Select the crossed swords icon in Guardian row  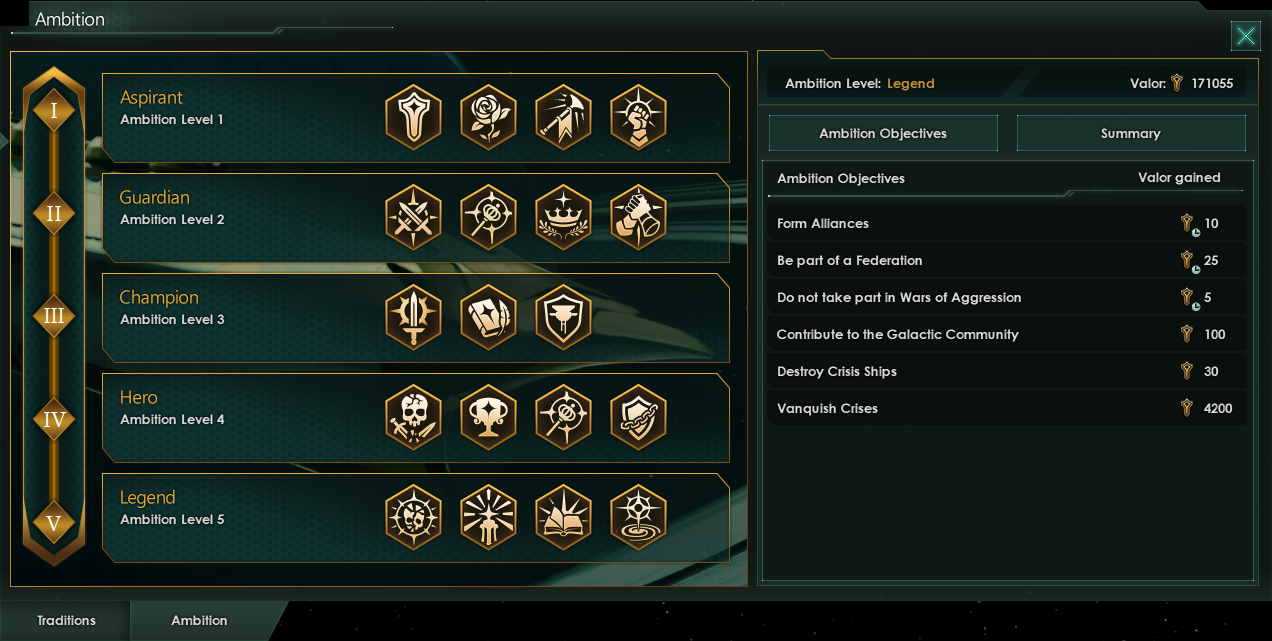click(x=413, y=217)
